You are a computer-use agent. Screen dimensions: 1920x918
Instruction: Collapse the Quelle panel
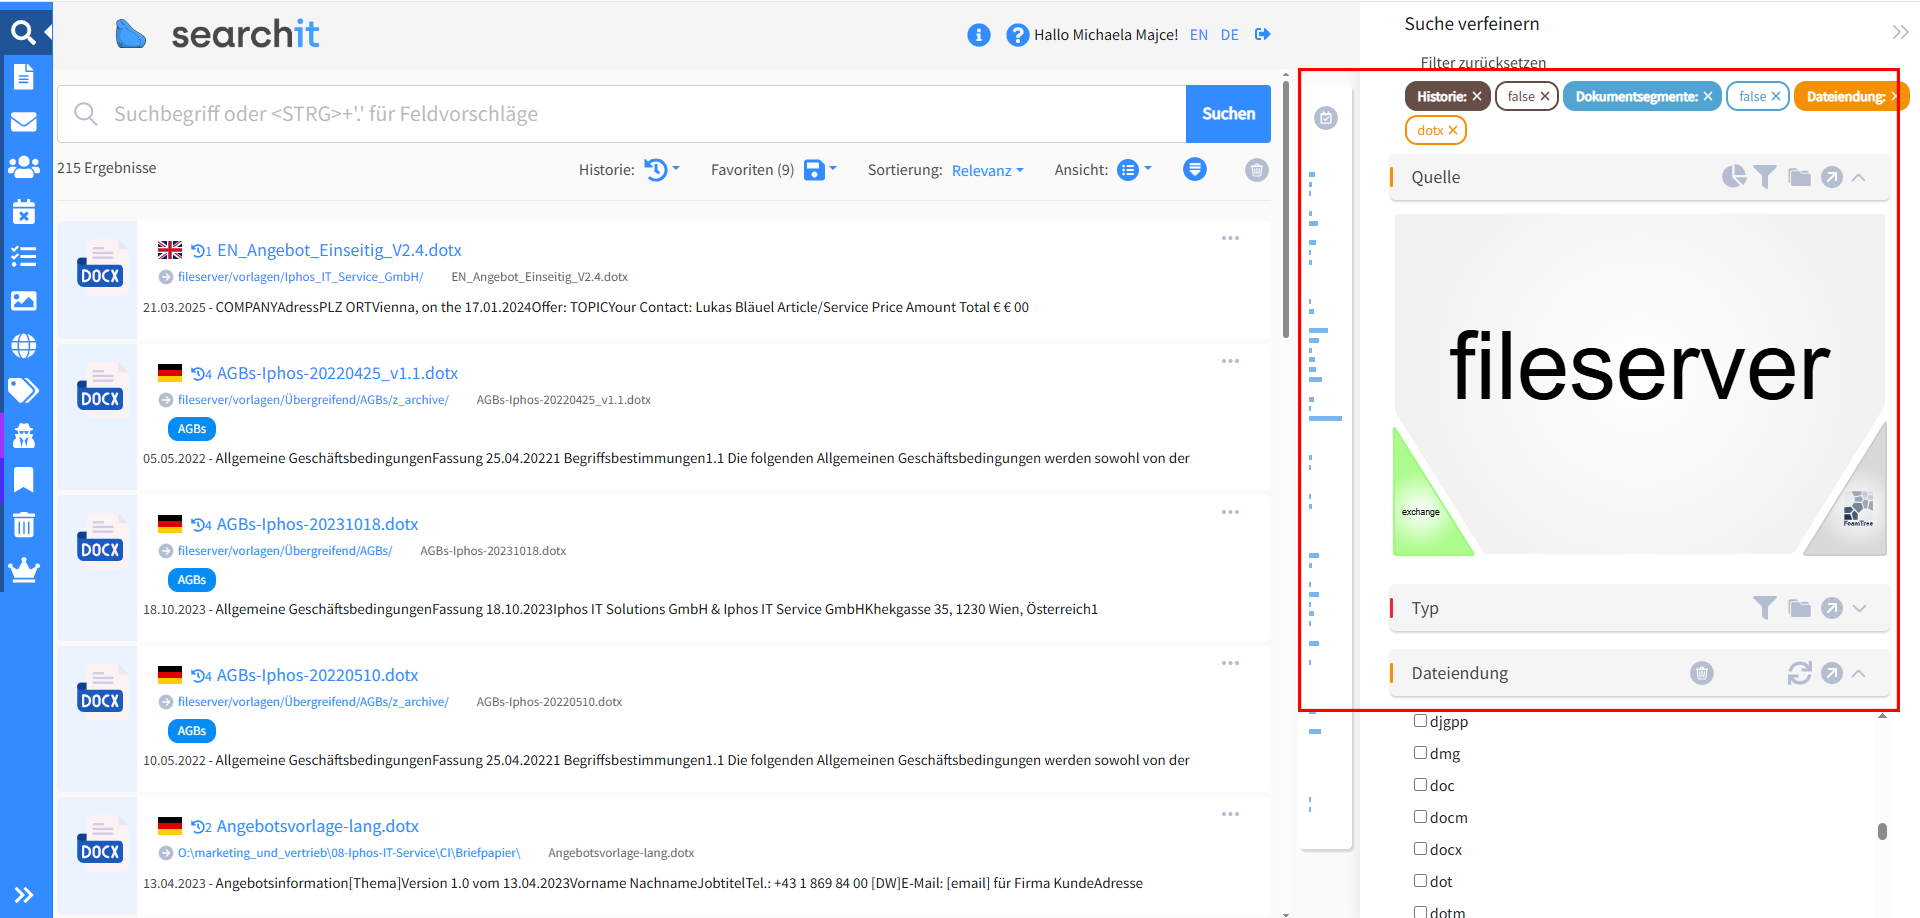click(x=1860, y=176)
